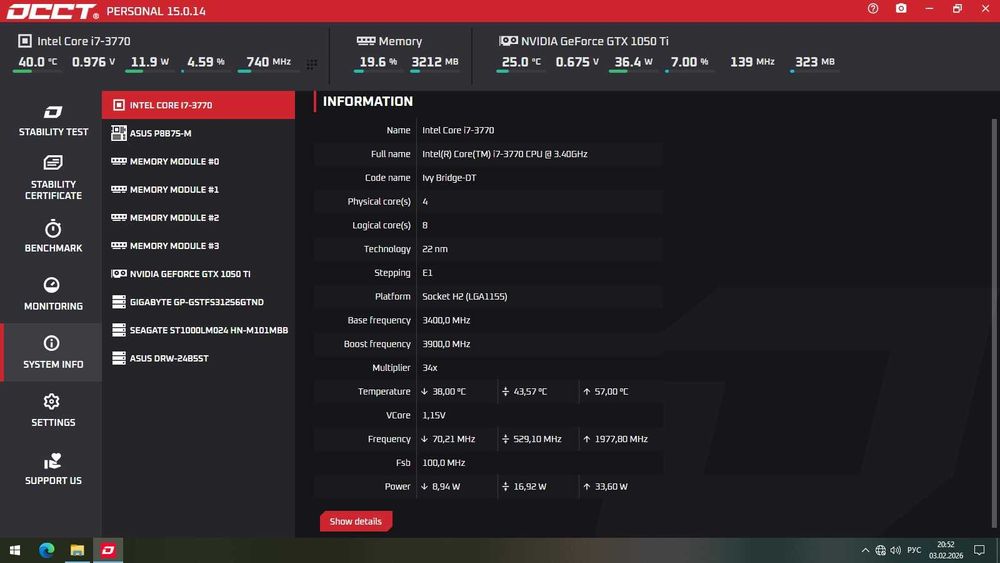Open the network globe tray icon

point(880,550)
